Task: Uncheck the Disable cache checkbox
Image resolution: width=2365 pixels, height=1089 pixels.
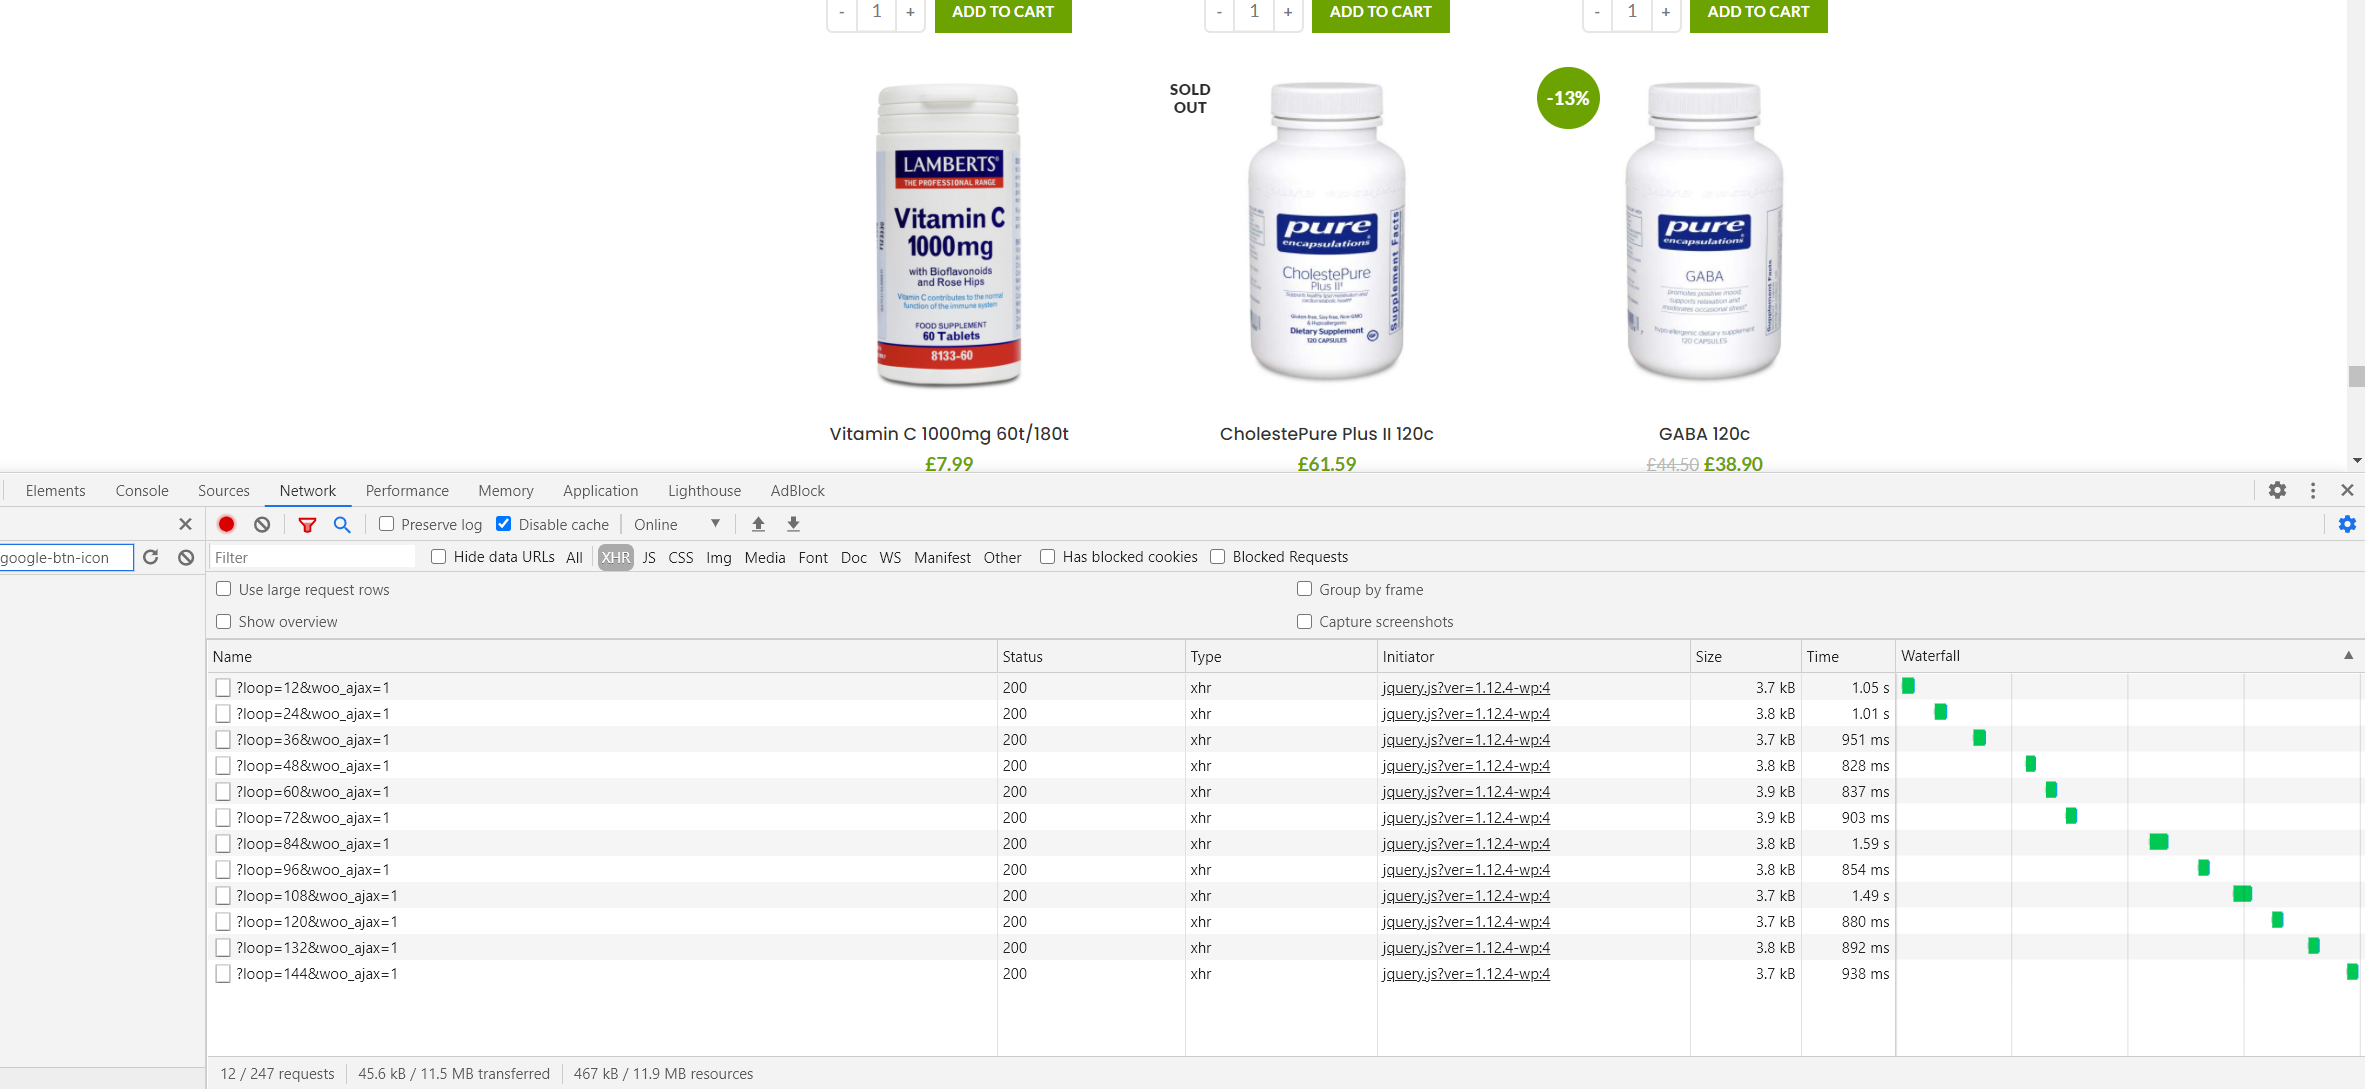Action: pyautogui.click(x=504, y=524)
